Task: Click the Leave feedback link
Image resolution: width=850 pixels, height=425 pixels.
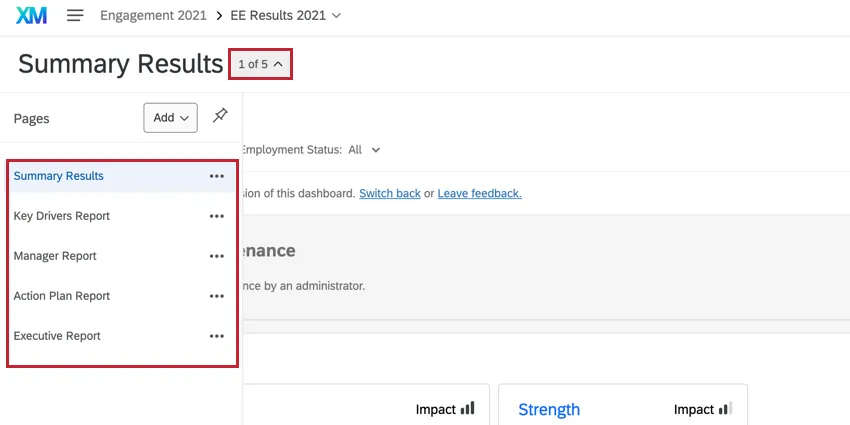Action: pyautogui.click(x=479, y=193)
